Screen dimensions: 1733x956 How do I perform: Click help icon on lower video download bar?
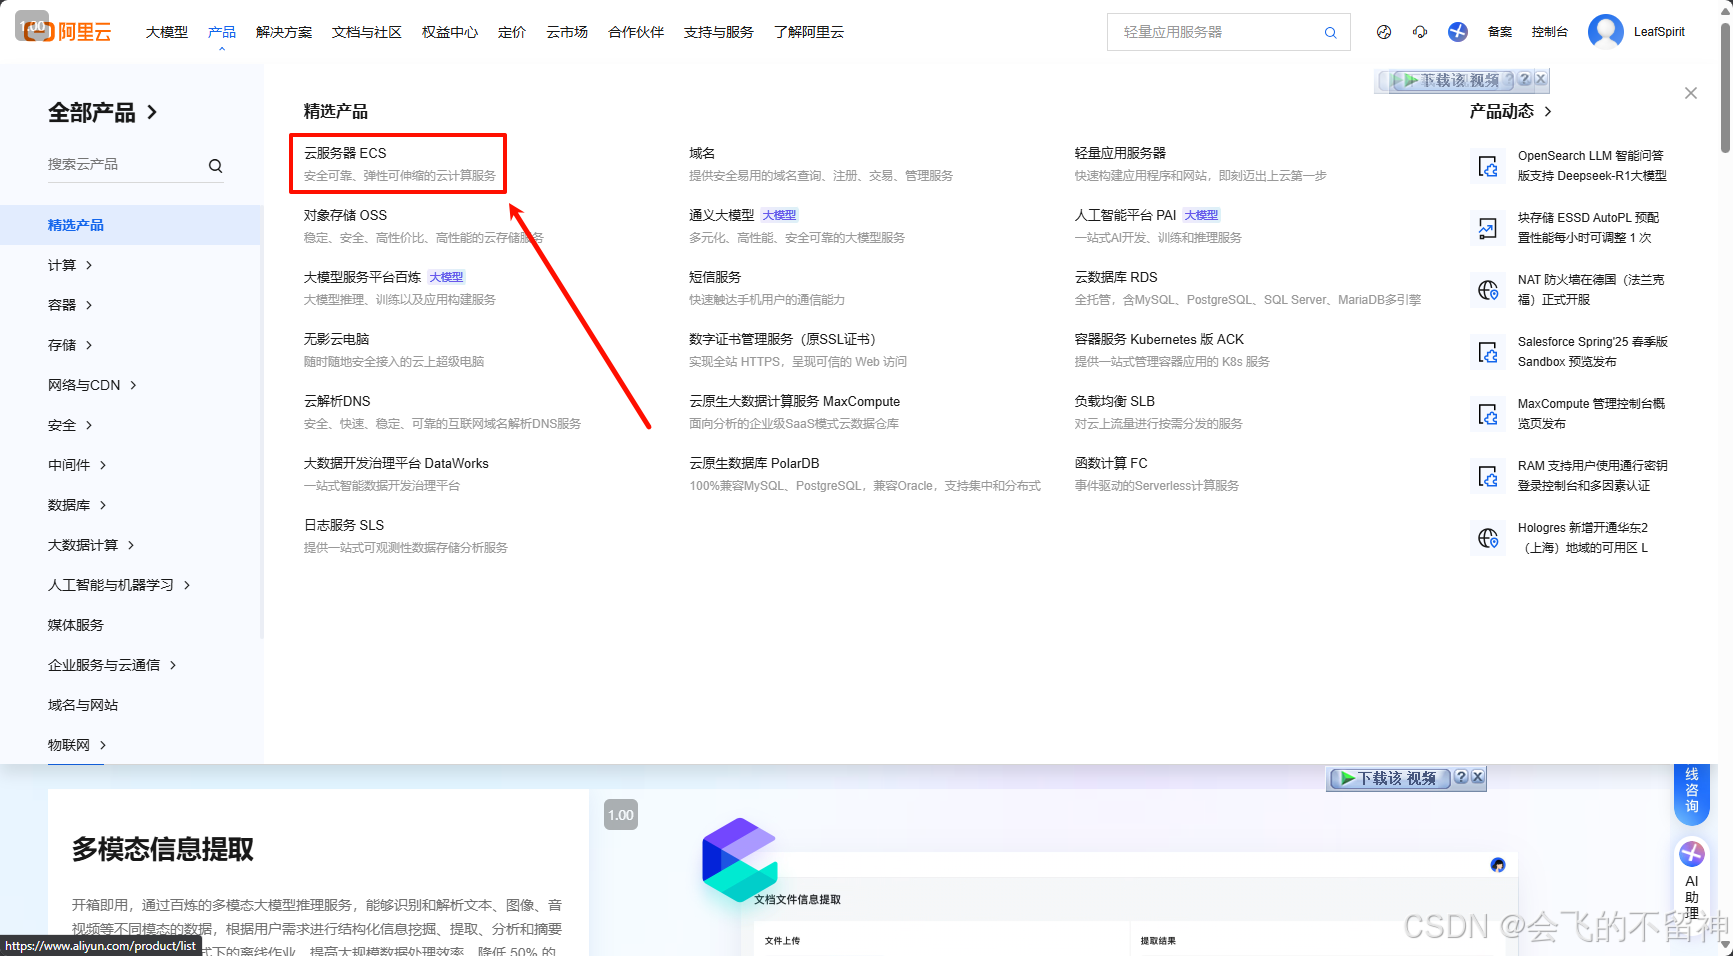click(x=1461, y=777)
